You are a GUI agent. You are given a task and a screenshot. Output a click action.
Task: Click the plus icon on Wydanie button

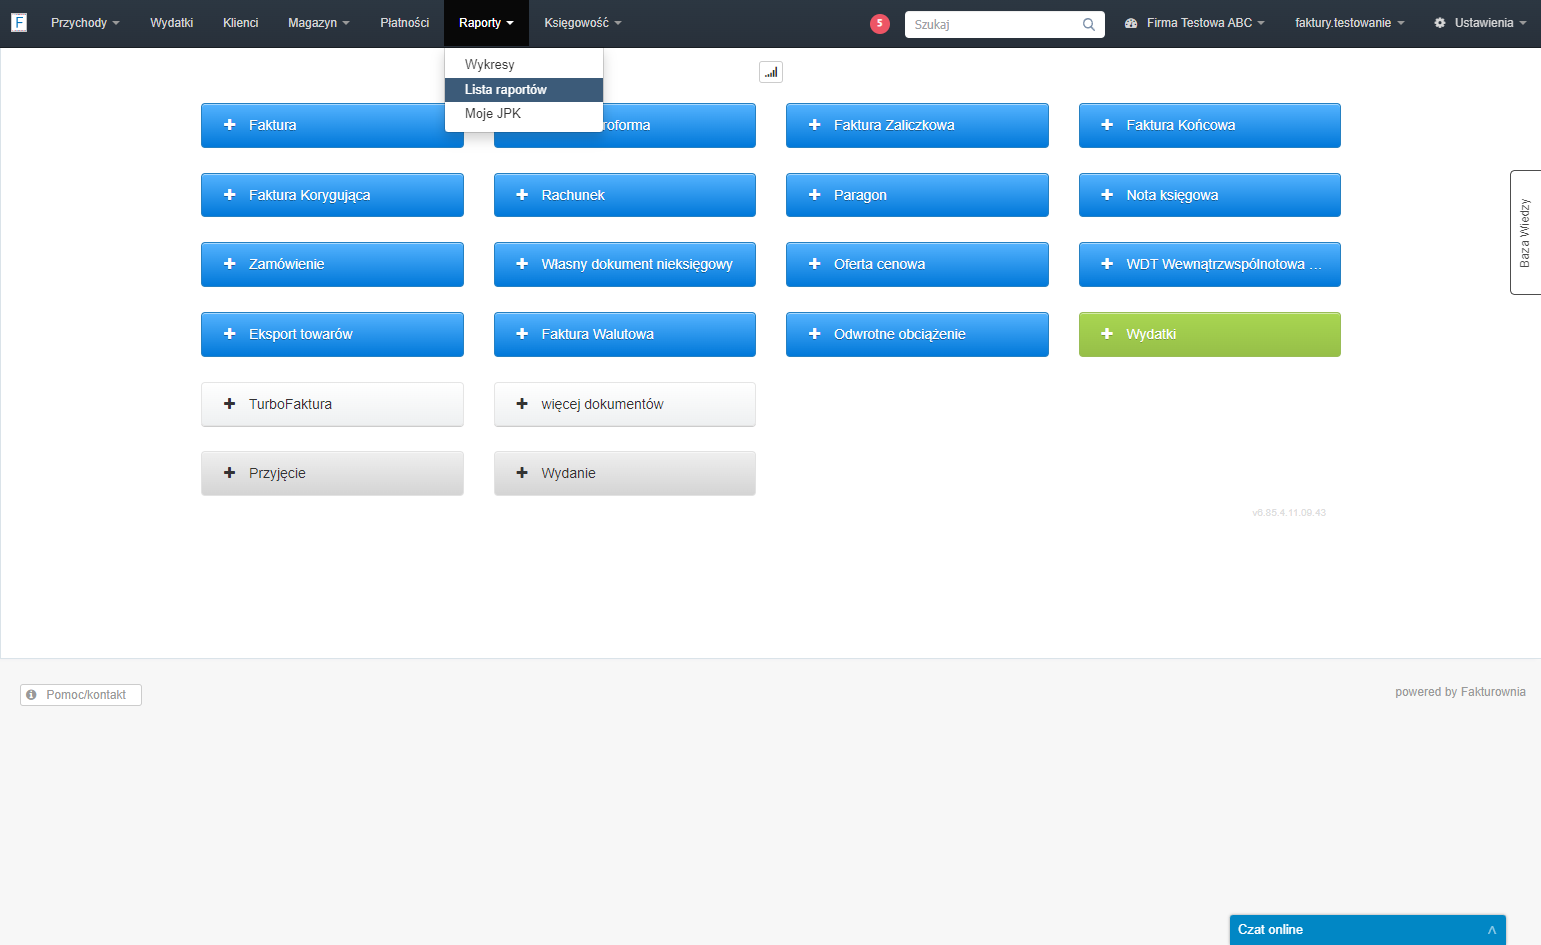(x=522, y=473)
